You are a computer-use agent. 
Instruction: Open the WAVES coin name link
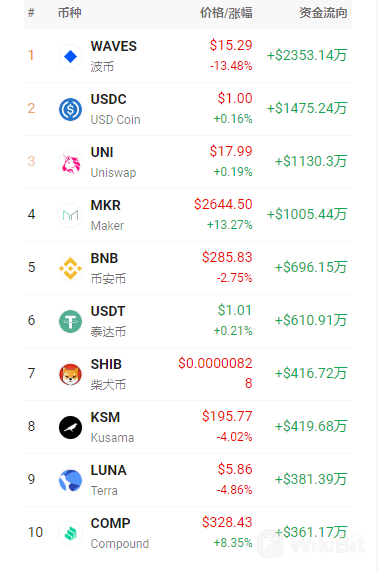point(114,46)
